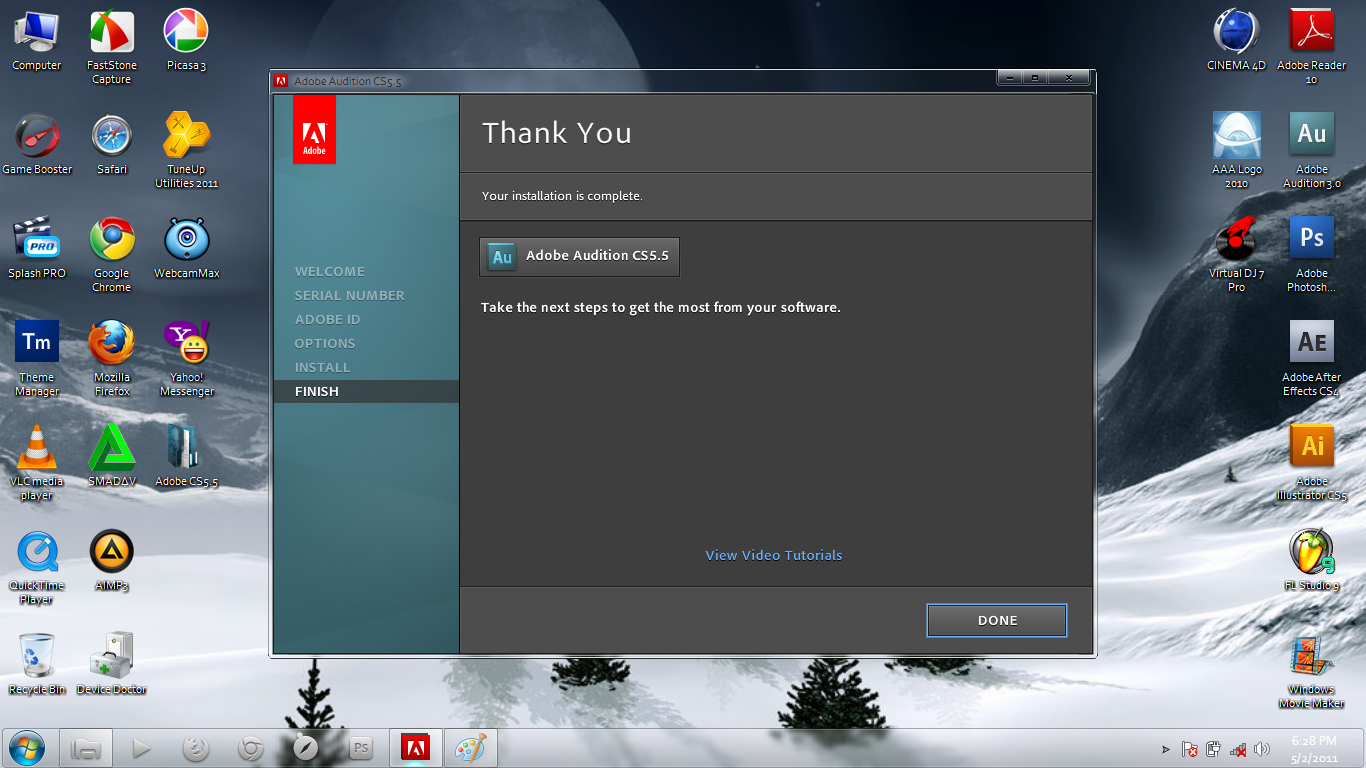Viewport: 1366px width, 768px height.
Task: Select the Adobe After Effects CS4 icon
Action: [x=1312, y=360]
